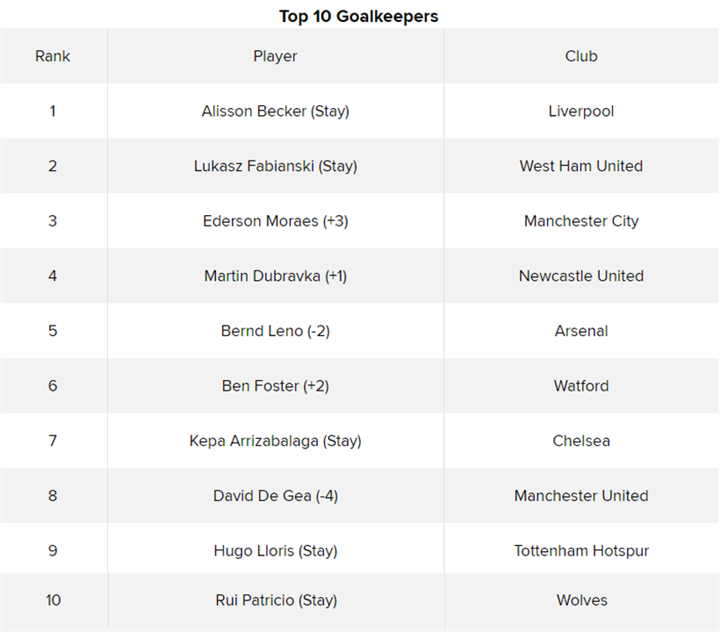Click Rui Patricio (Stay) entry
This screenshot has width=720, height=632.
275,600
